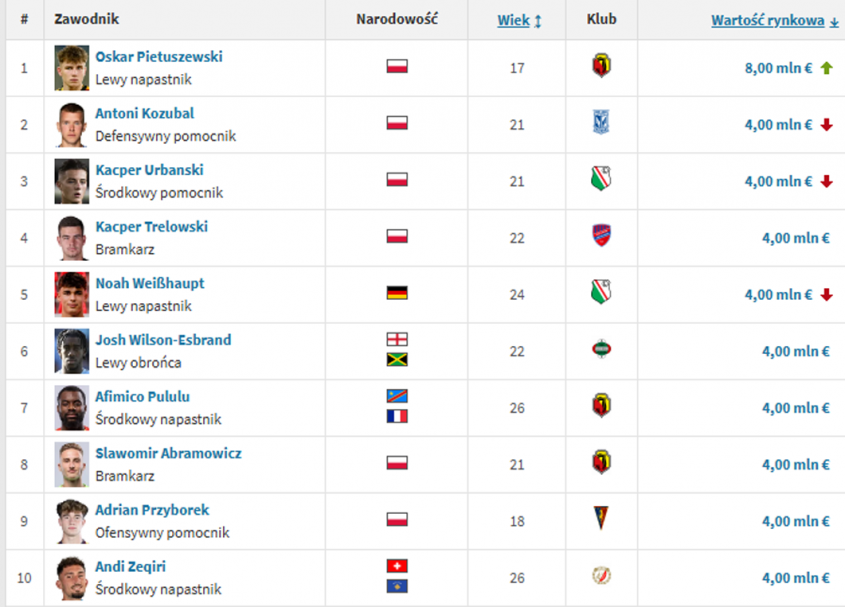Click club crest in Josh Wilson-Esbrand row
The width and height of the screenshot is (845, 607).
point(601,350)
